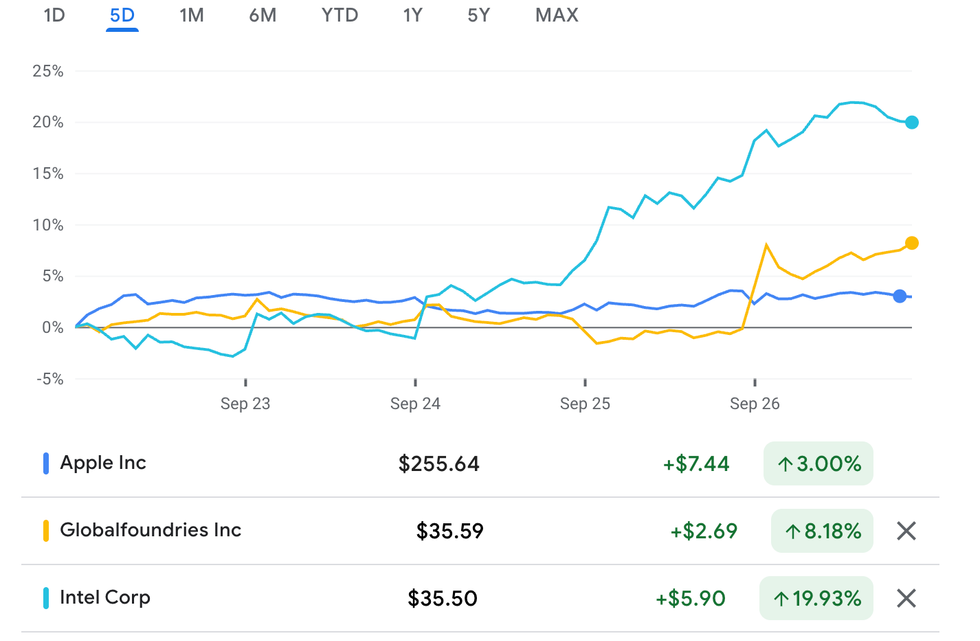Switch to the 5Y range
Screen dimensions: 980x641
479,15
